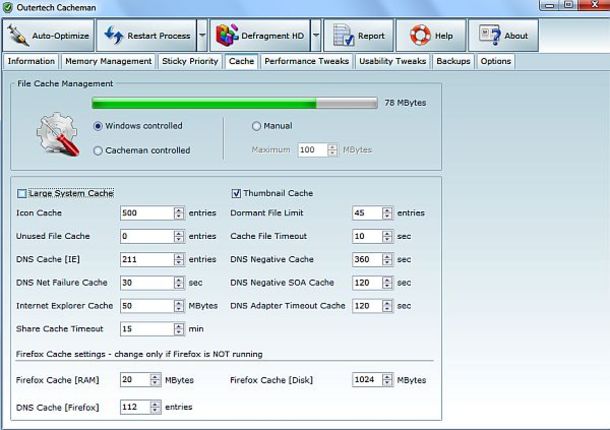Adjust Unused File Cache spinner

click(179, 236)
